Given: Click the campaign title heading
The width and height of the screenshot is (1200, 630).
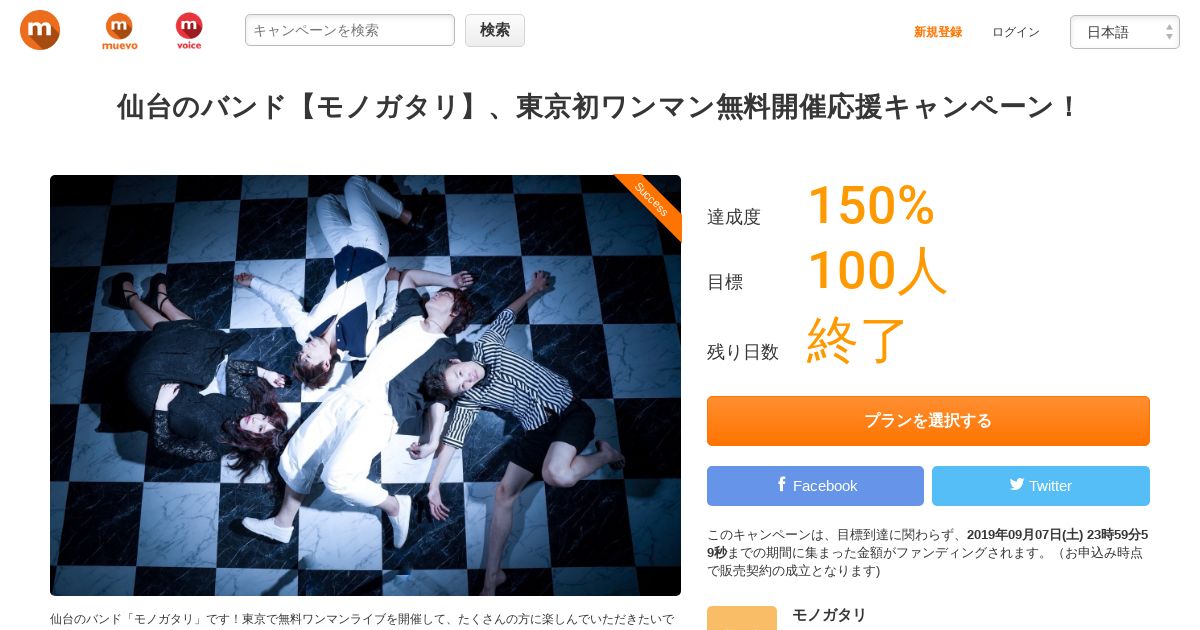Looking at the screenshot, I should point(599,107).
